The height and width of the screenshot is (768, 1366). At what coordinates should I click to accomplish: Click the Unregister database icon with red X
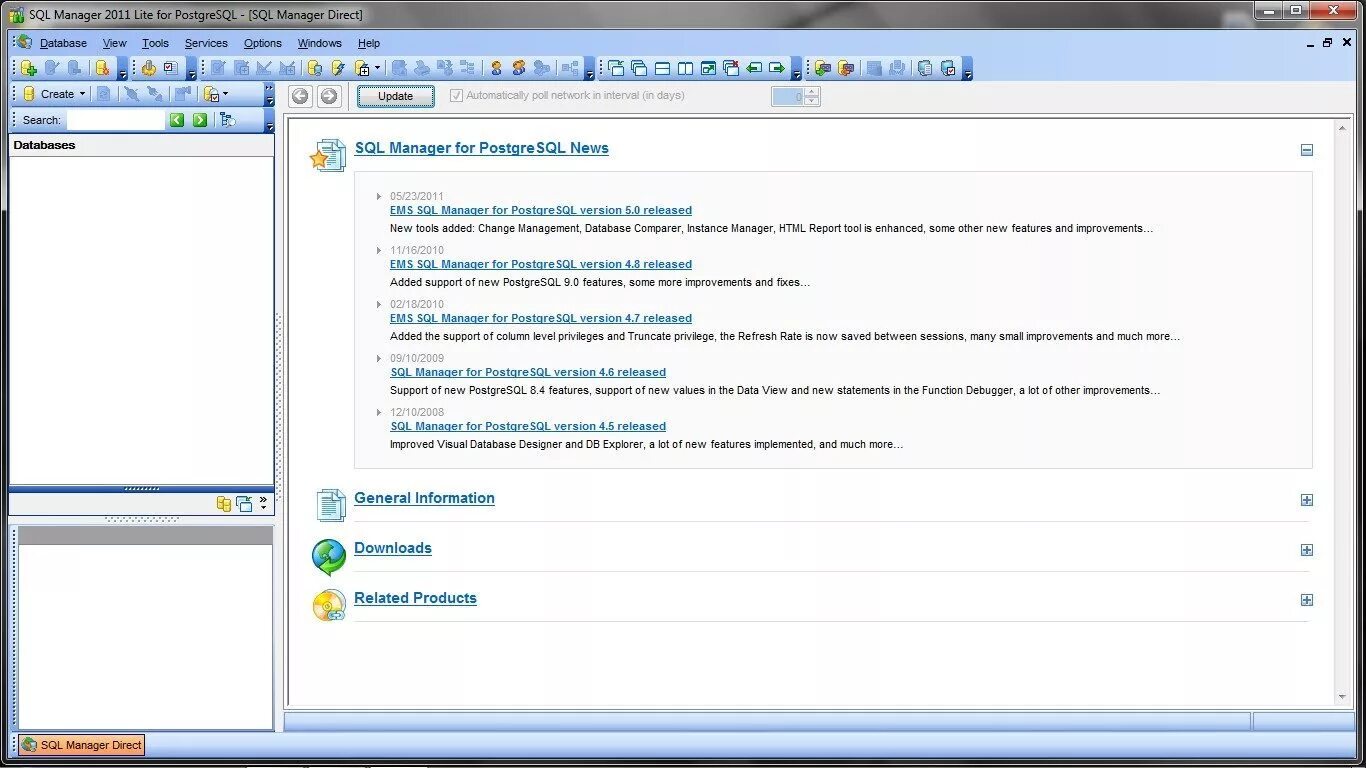click(x=102, y=68)
